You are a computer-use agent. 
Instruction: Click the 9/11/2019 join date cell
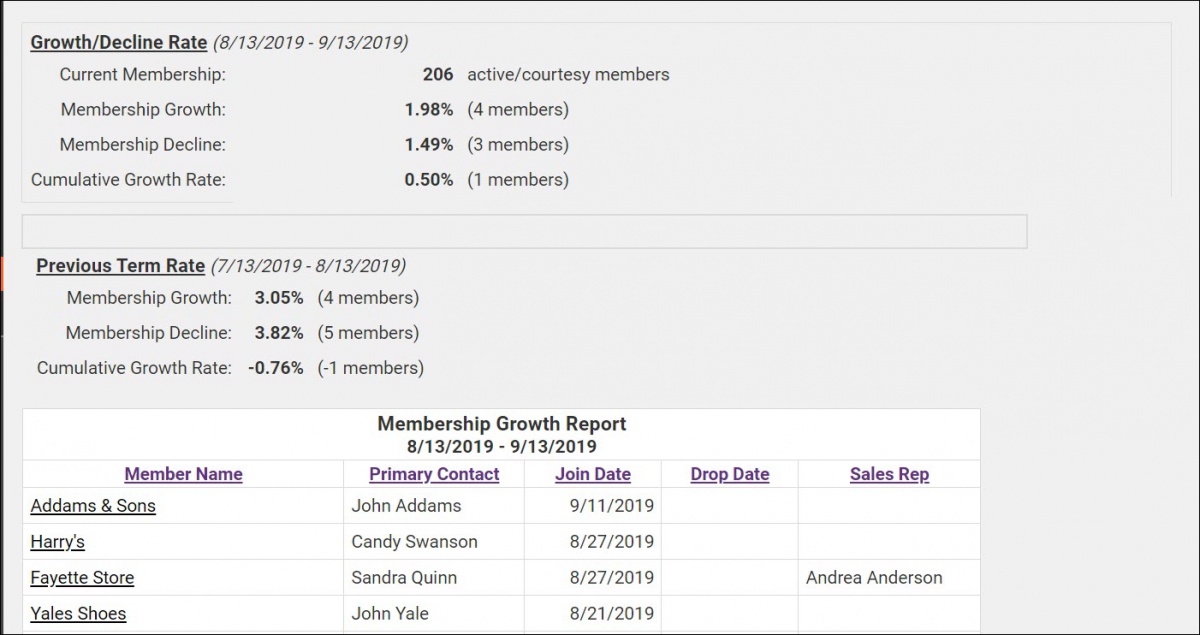click(x=613, y=506)
